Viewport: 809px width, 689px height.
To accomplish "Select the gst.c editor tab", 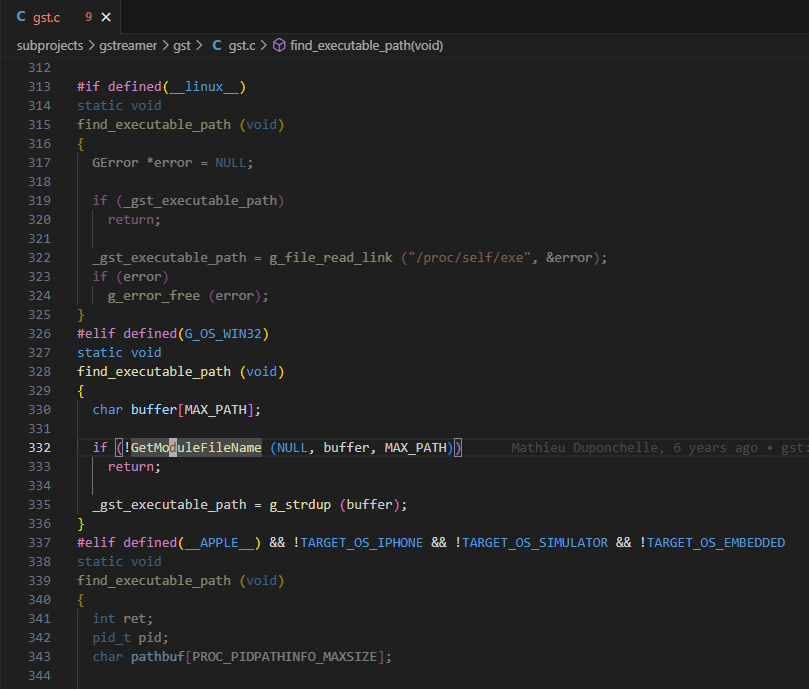I will coord(48,17).
